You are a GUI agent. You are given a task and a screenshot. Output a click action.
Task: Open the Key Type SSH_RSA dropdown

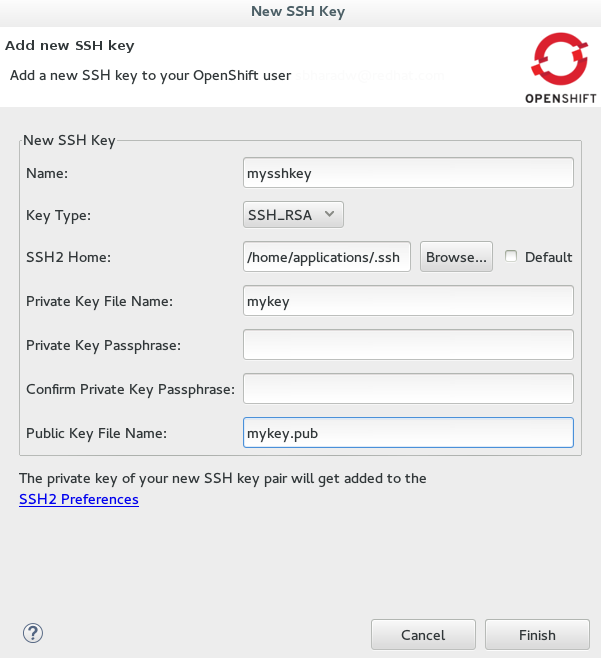tap(294, 214)
